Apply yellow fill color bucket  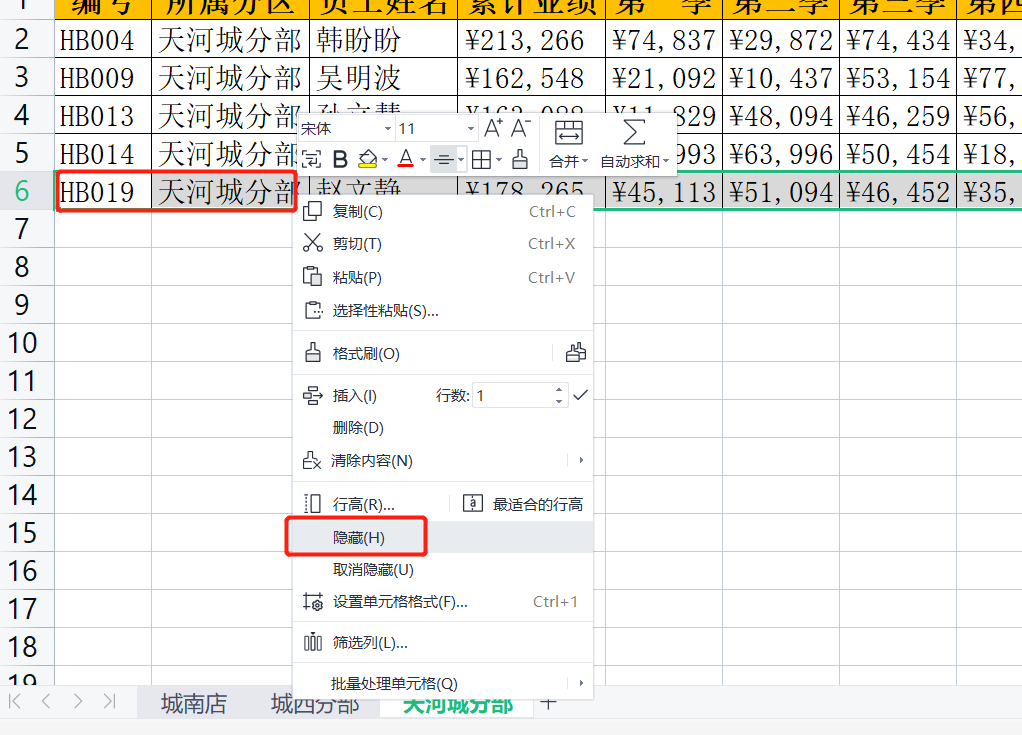tap(368, 159)
